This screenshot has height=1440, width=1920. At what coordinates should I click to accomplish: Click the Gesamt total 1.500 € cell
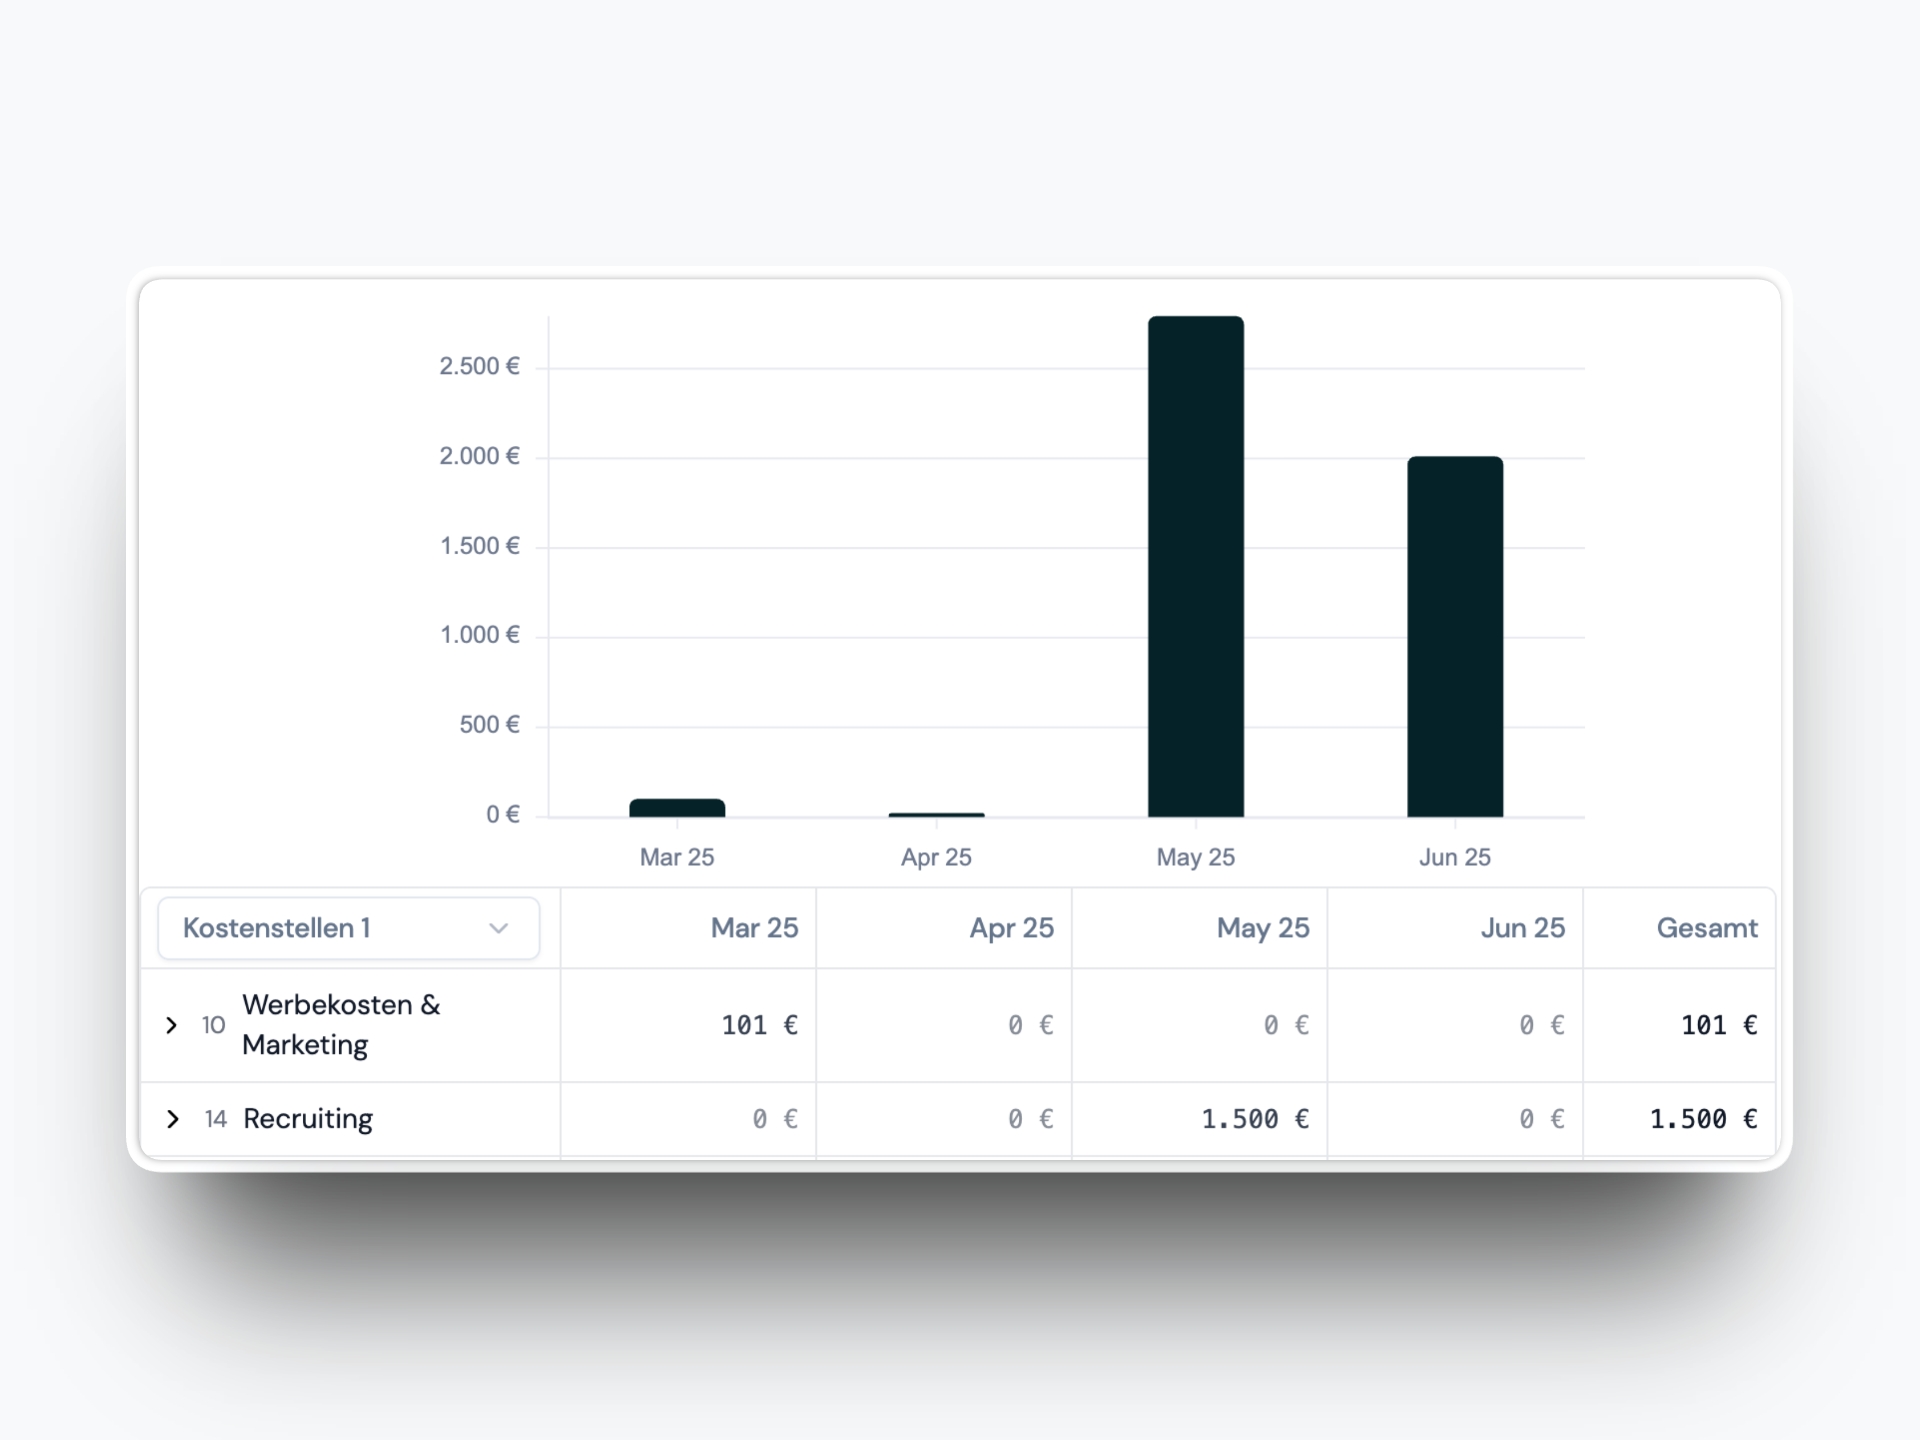pyautogui.click(x=1703, y=1119)
